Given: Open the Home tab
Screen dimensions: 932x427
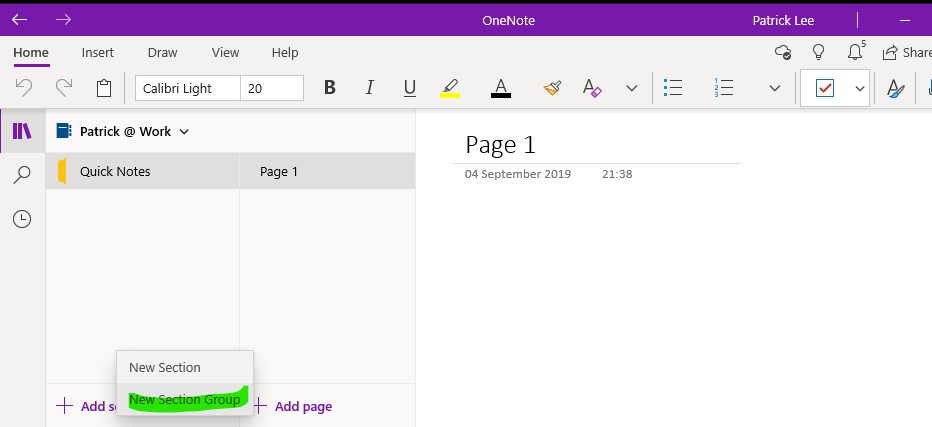Looking at the screenshot, I should [x=31, y=52].
